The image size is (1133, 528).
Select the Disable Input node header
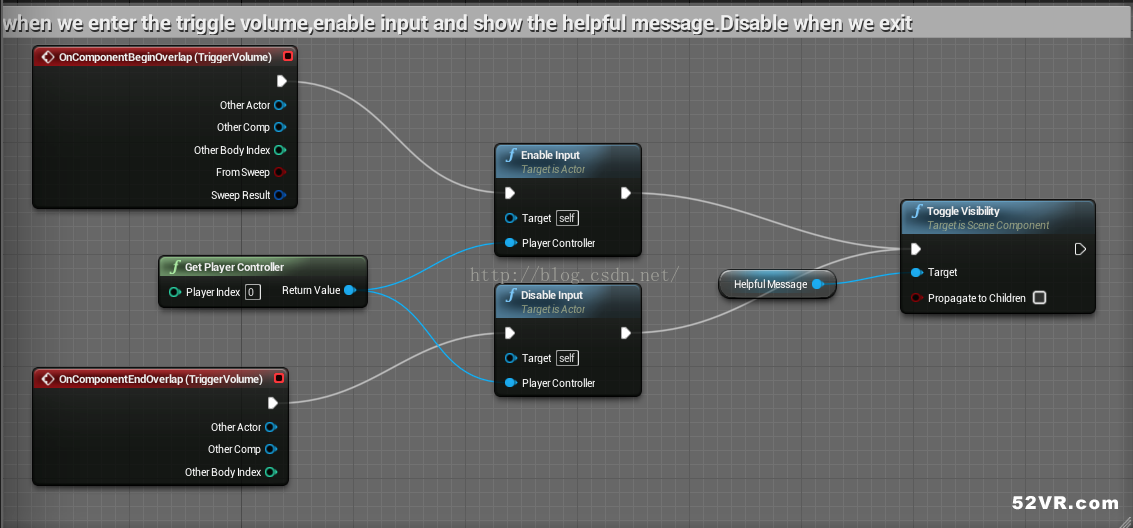point(550,295)
